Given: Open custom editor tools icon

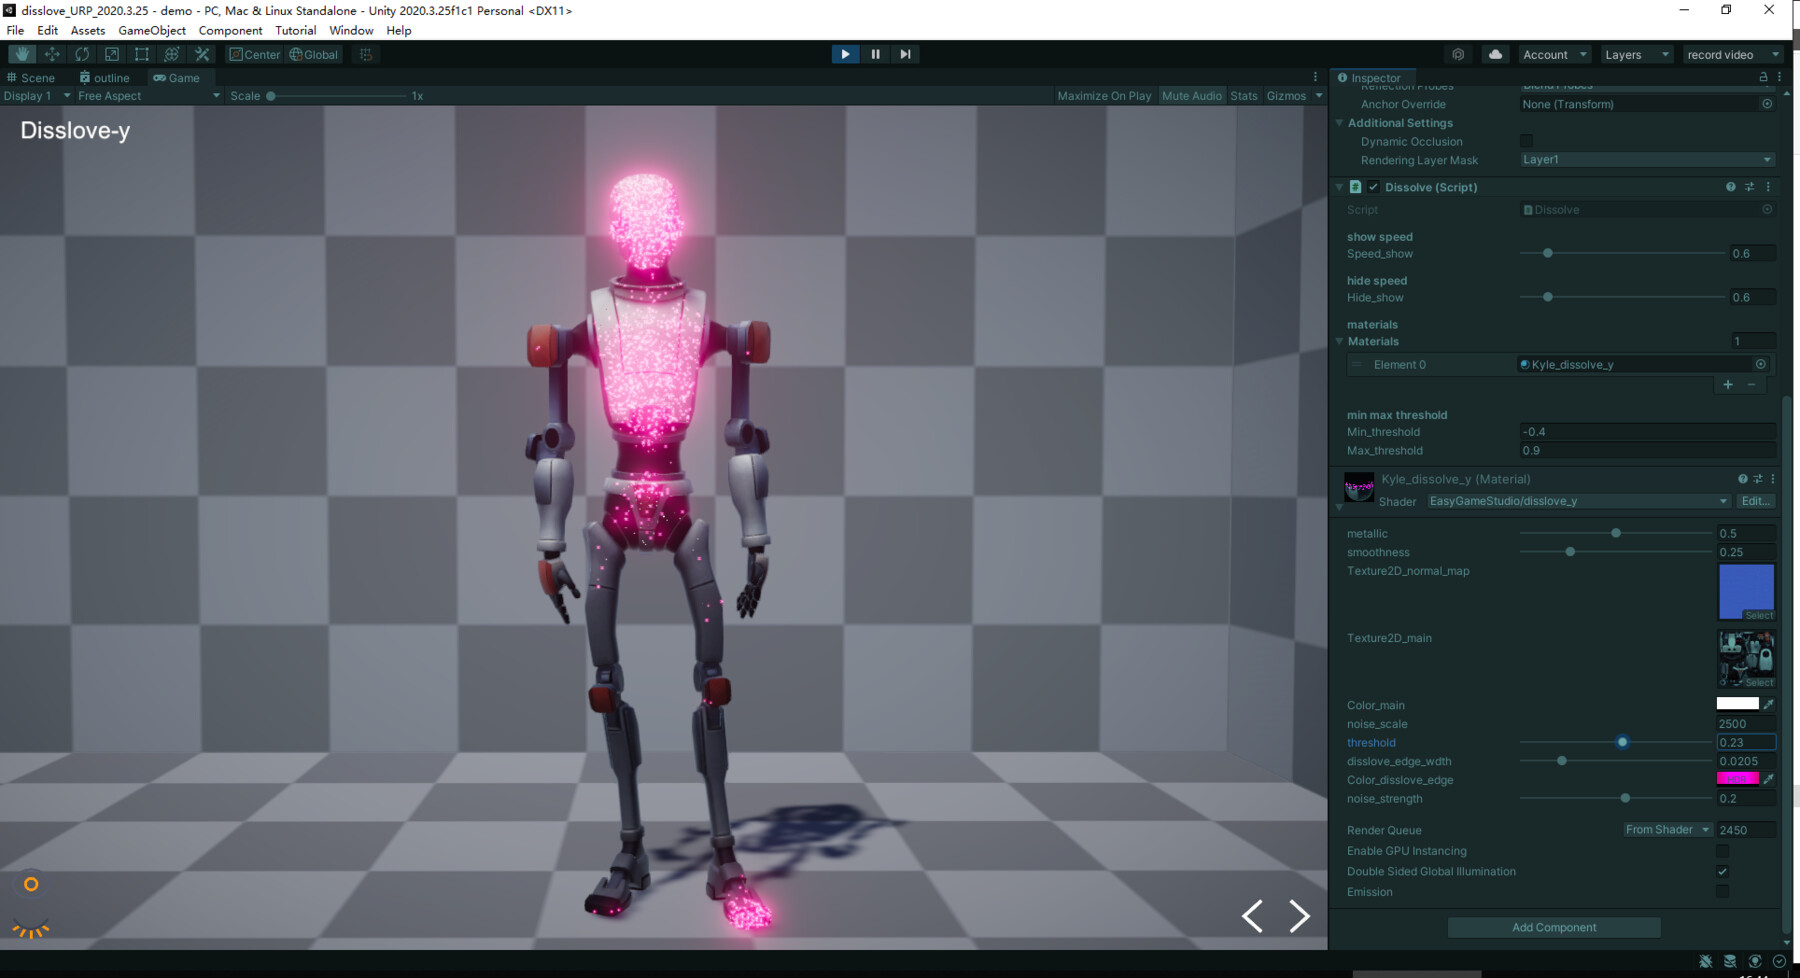Looking at the screenshot, I should pos(202,54).
